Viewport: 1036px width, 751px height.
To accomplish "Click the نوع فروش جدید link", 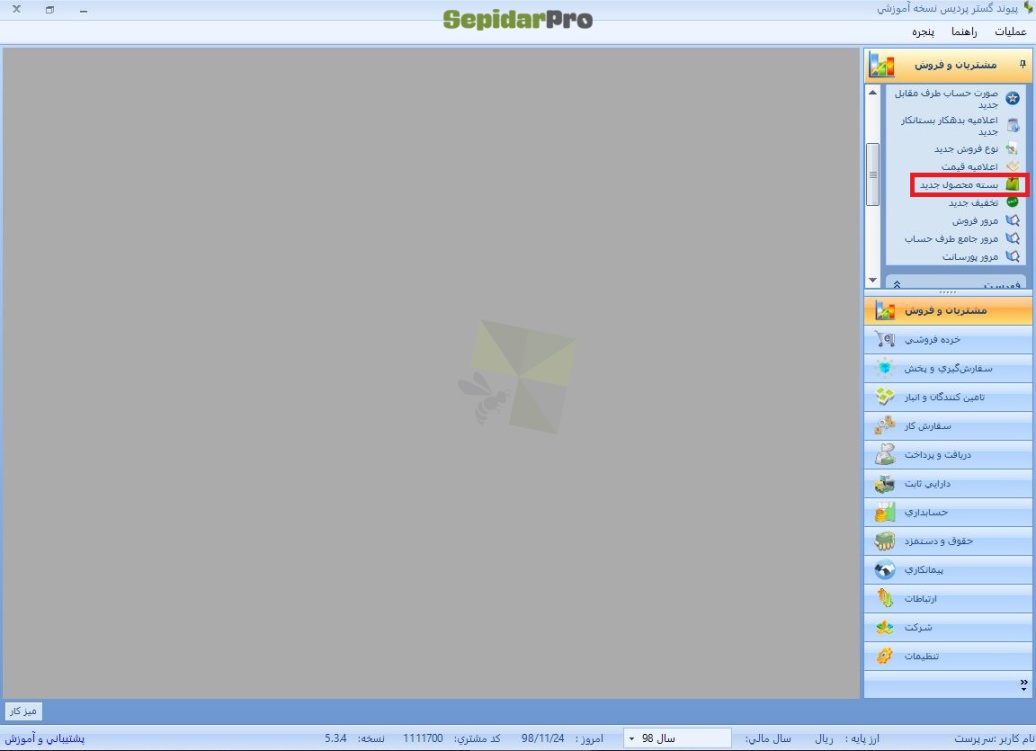I will (966, 149).
